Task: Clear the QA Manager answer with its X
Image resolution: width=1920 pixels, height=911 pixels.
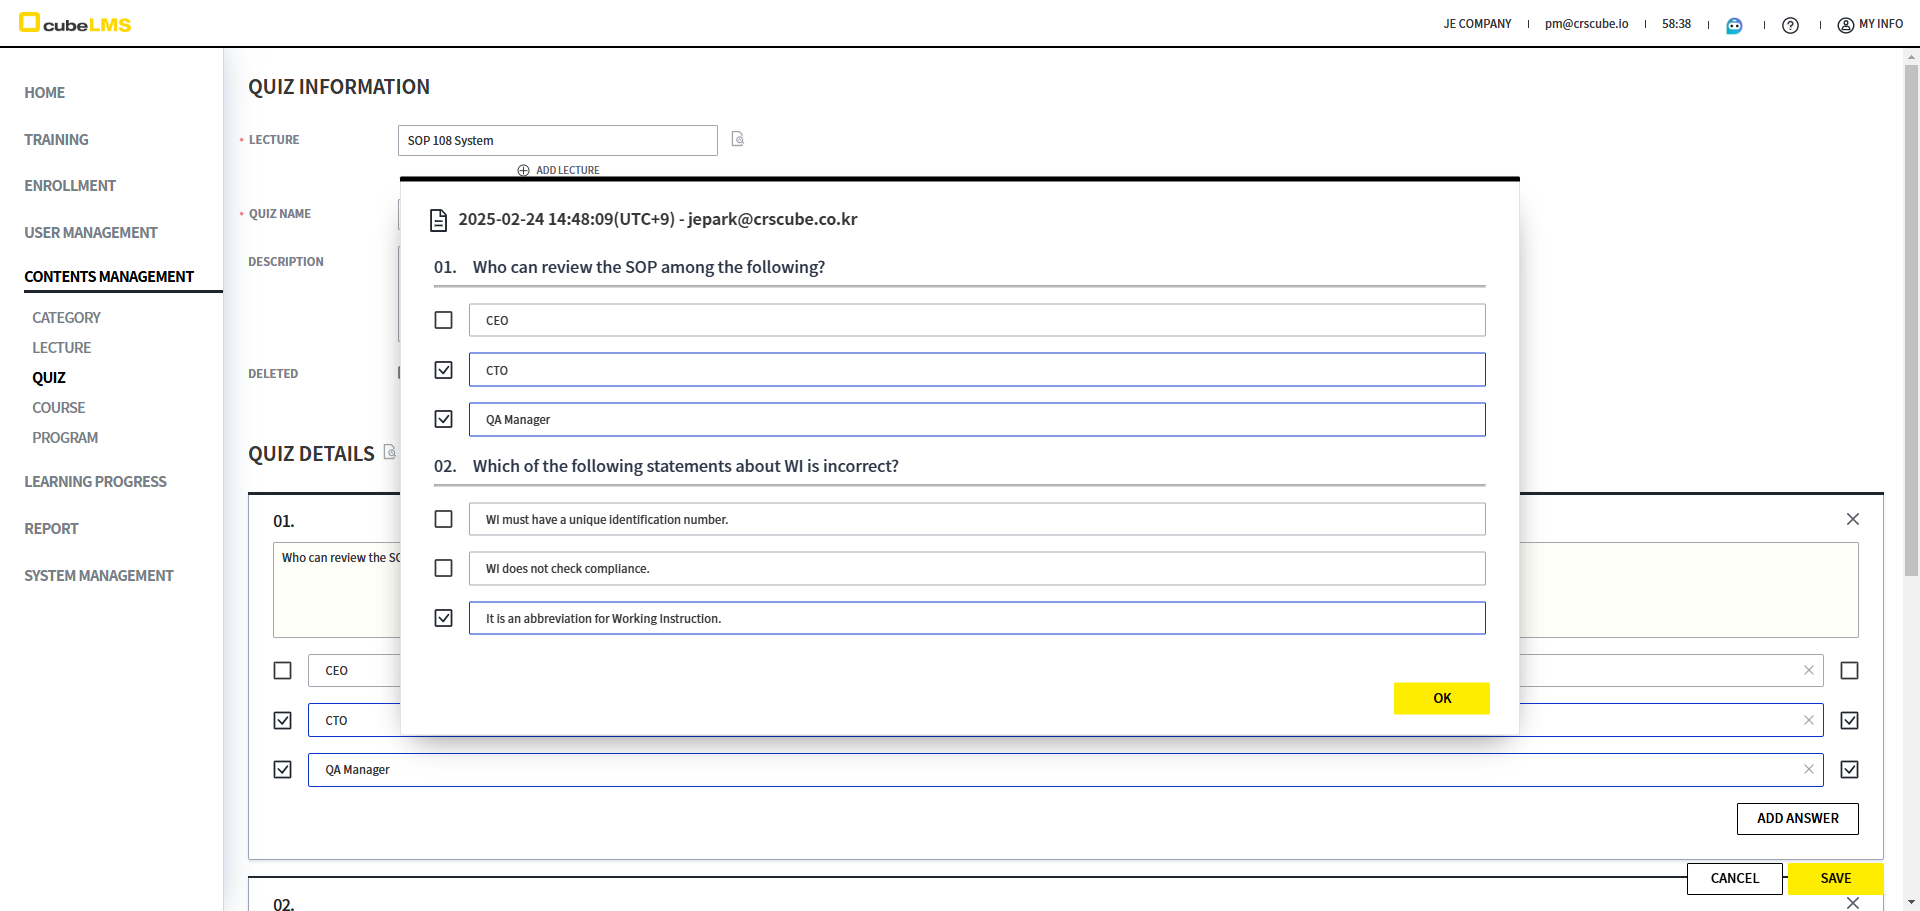Action: tap(1808, 769)
